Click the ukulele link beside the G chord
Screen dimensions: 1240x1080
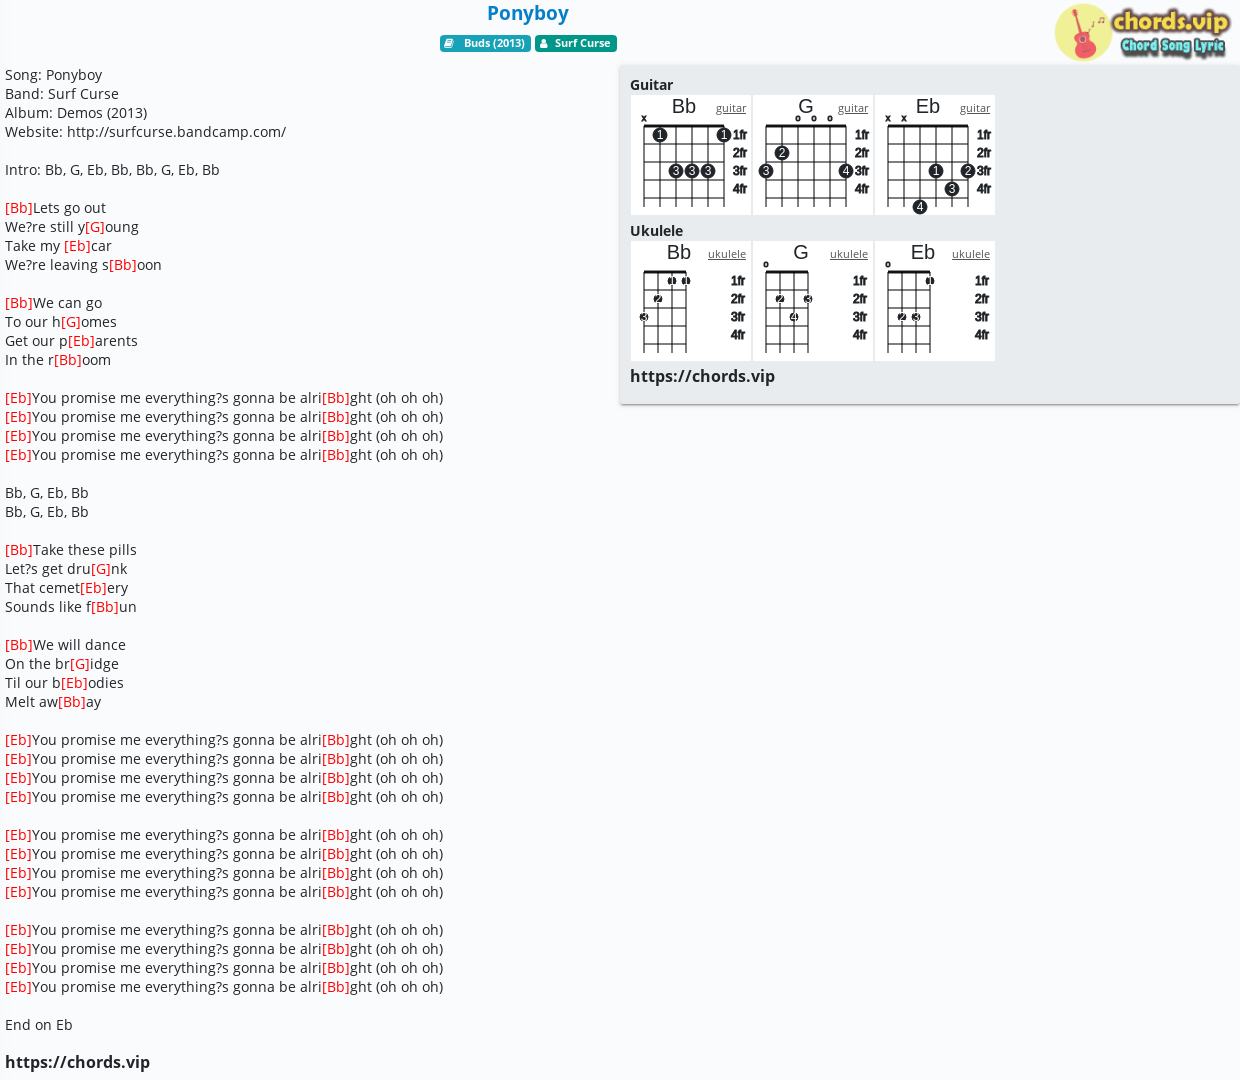click(x=849, y=254)
